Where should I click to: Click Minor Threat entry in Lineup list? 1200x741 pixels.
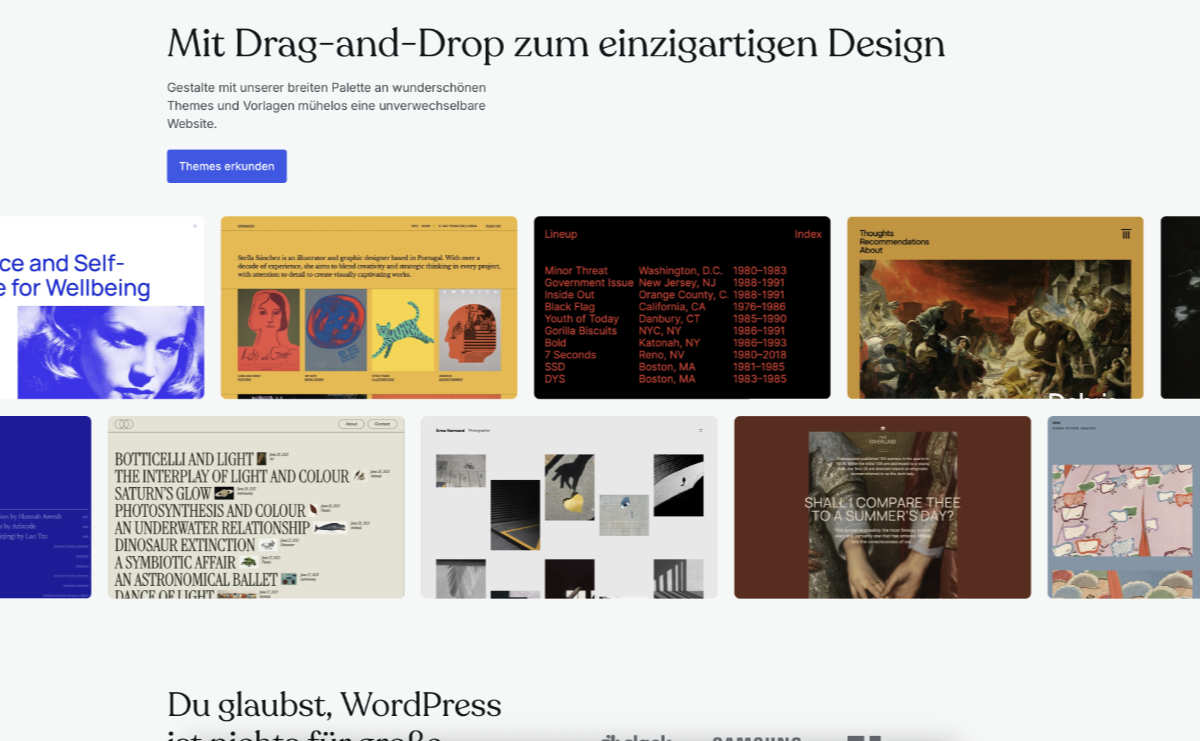tap(576, 271)
